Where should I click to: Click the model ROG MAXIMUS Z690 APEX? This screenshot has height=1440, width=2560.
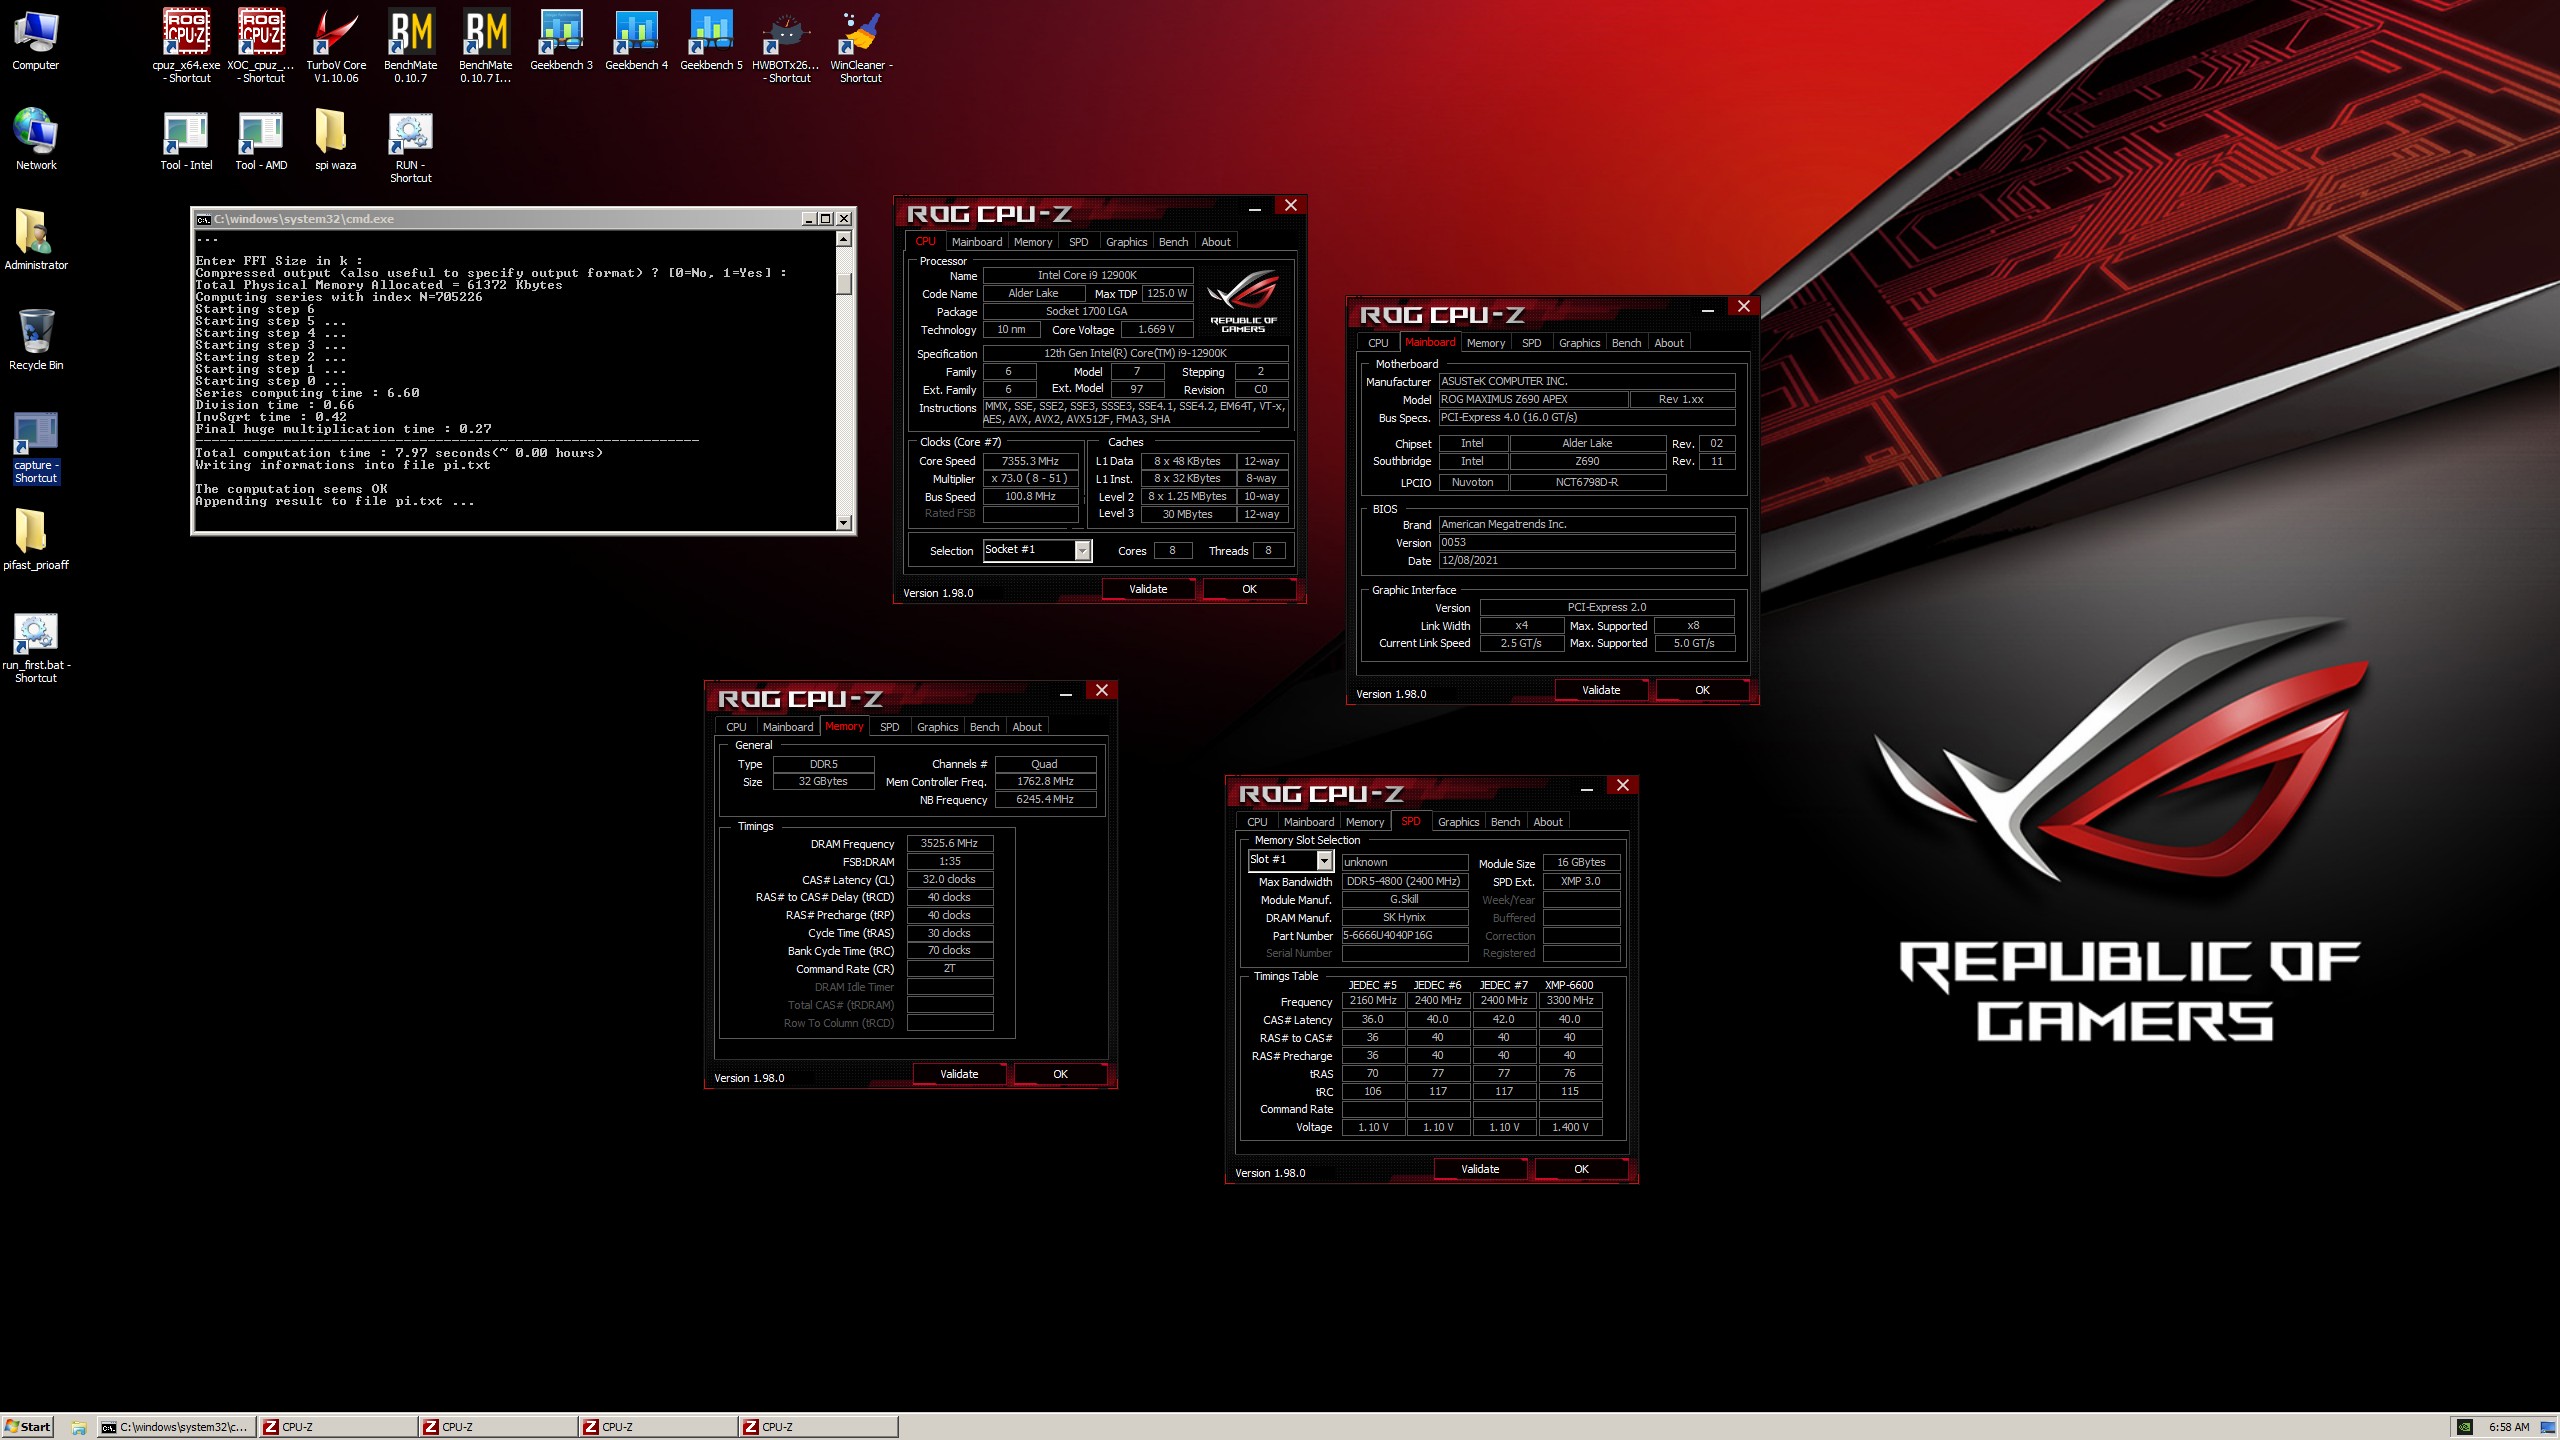coord(1532,399)
